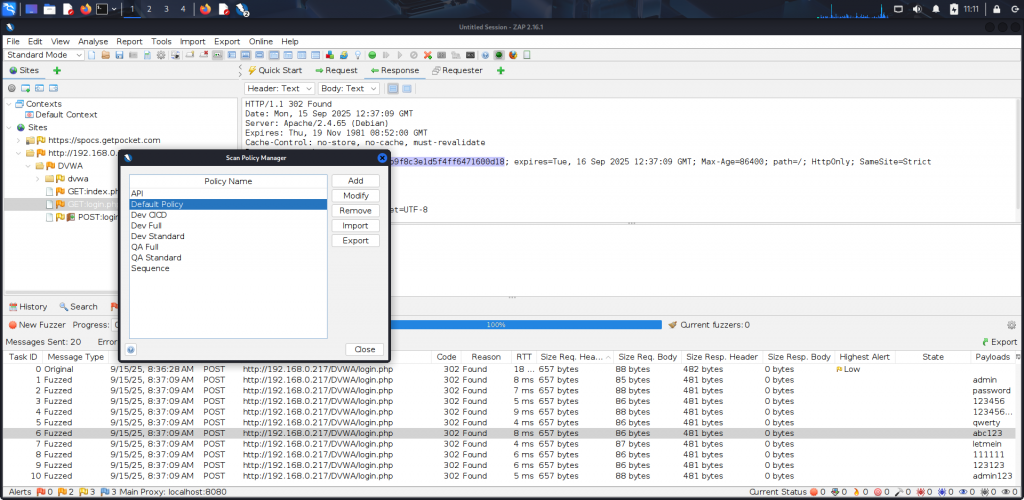Screen dimensions: 1024x500
Task: Click the ZAP taskbar window icon
Action: coord(242,9)
